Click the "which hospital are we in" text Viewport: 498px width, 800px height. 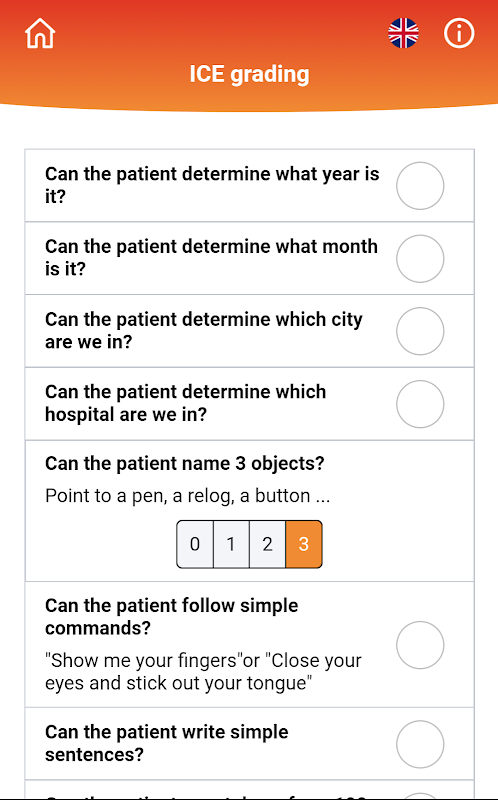coord(185,403)
